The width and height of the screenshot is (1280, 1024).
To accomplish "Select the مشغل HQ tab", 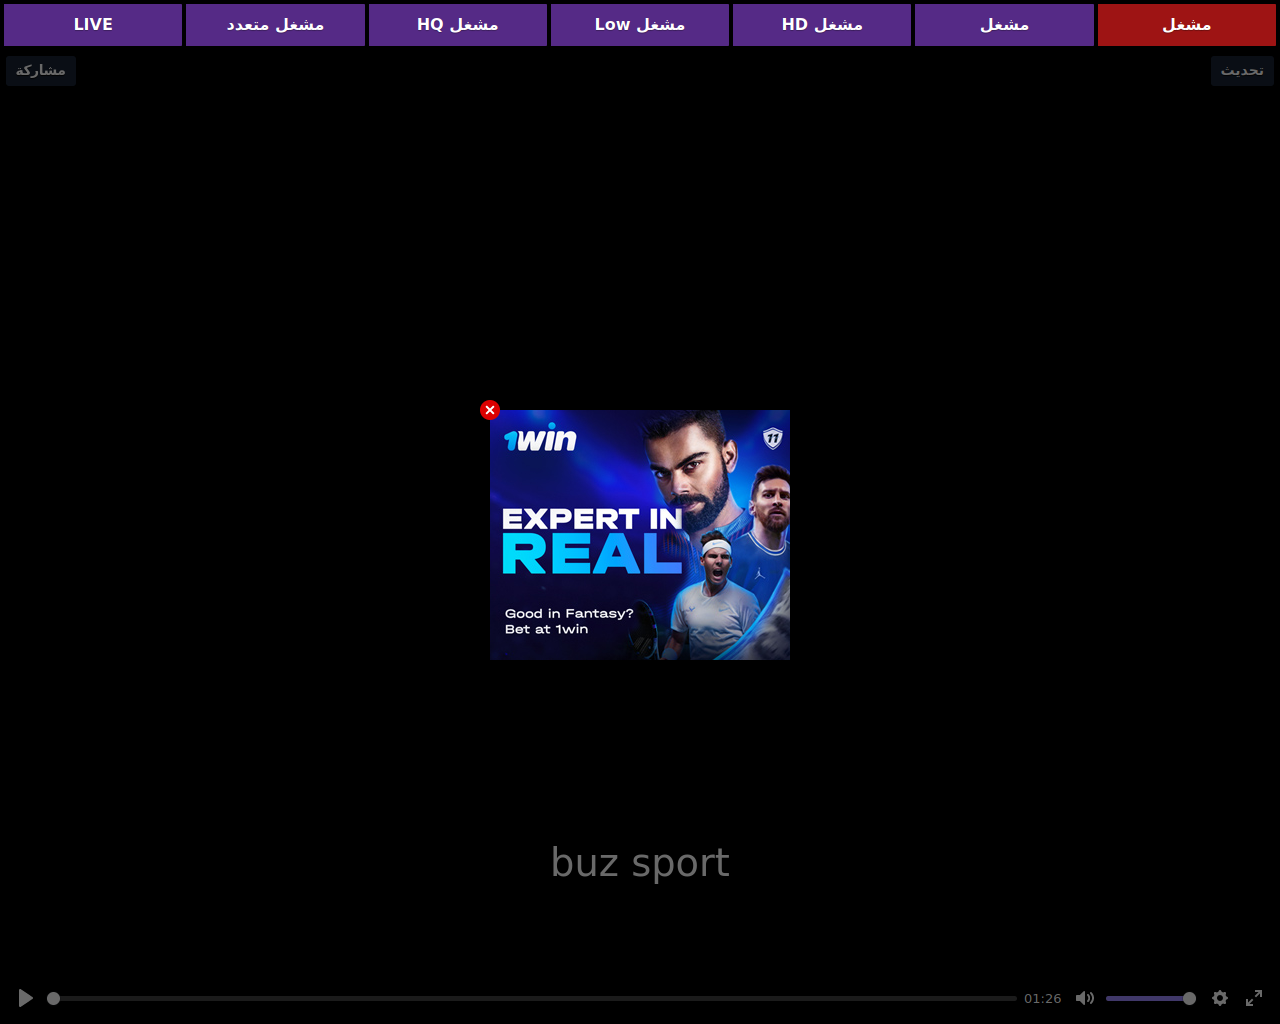I will (x=458, y=25).
